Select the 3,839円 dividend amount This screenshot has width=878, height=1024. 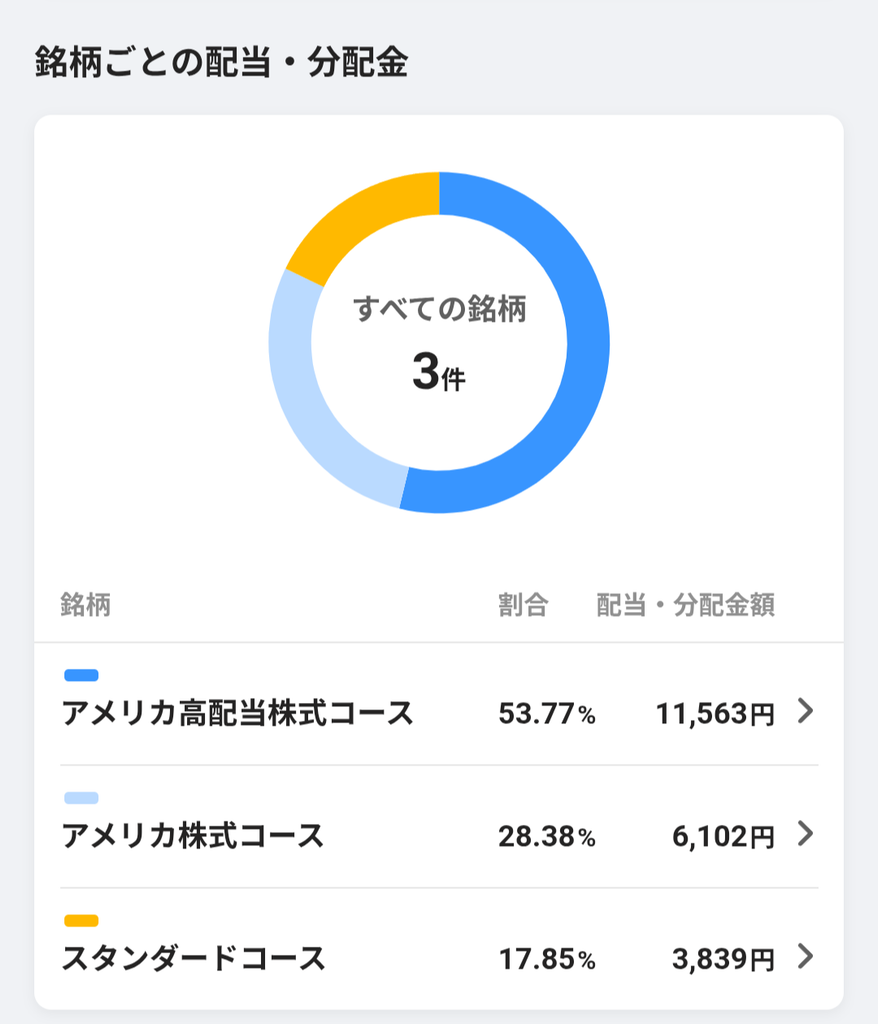click(x=723, y=959)
